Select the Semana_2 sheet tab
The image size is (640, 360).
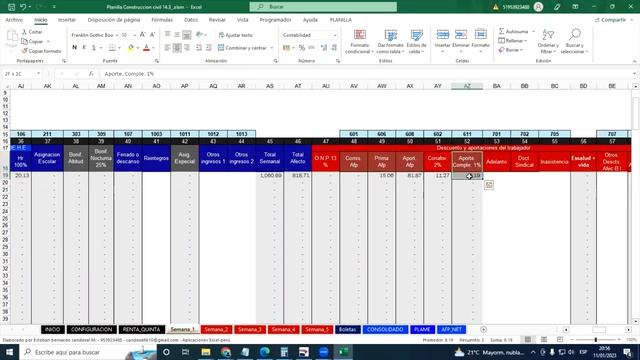[216, 329]
